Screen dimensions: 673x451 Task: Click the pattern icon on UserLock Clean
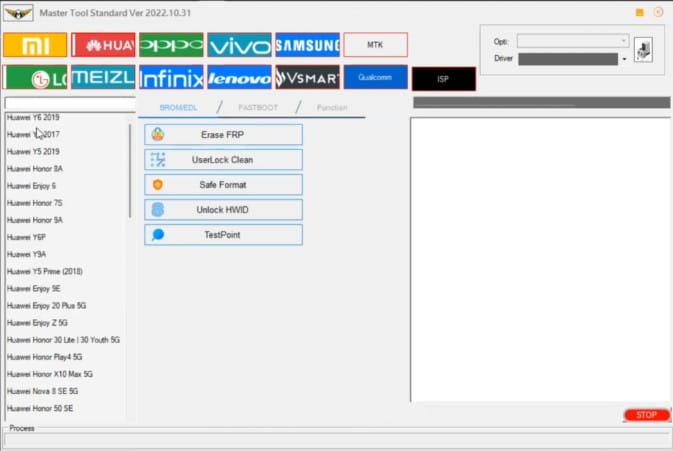point(158,160)
